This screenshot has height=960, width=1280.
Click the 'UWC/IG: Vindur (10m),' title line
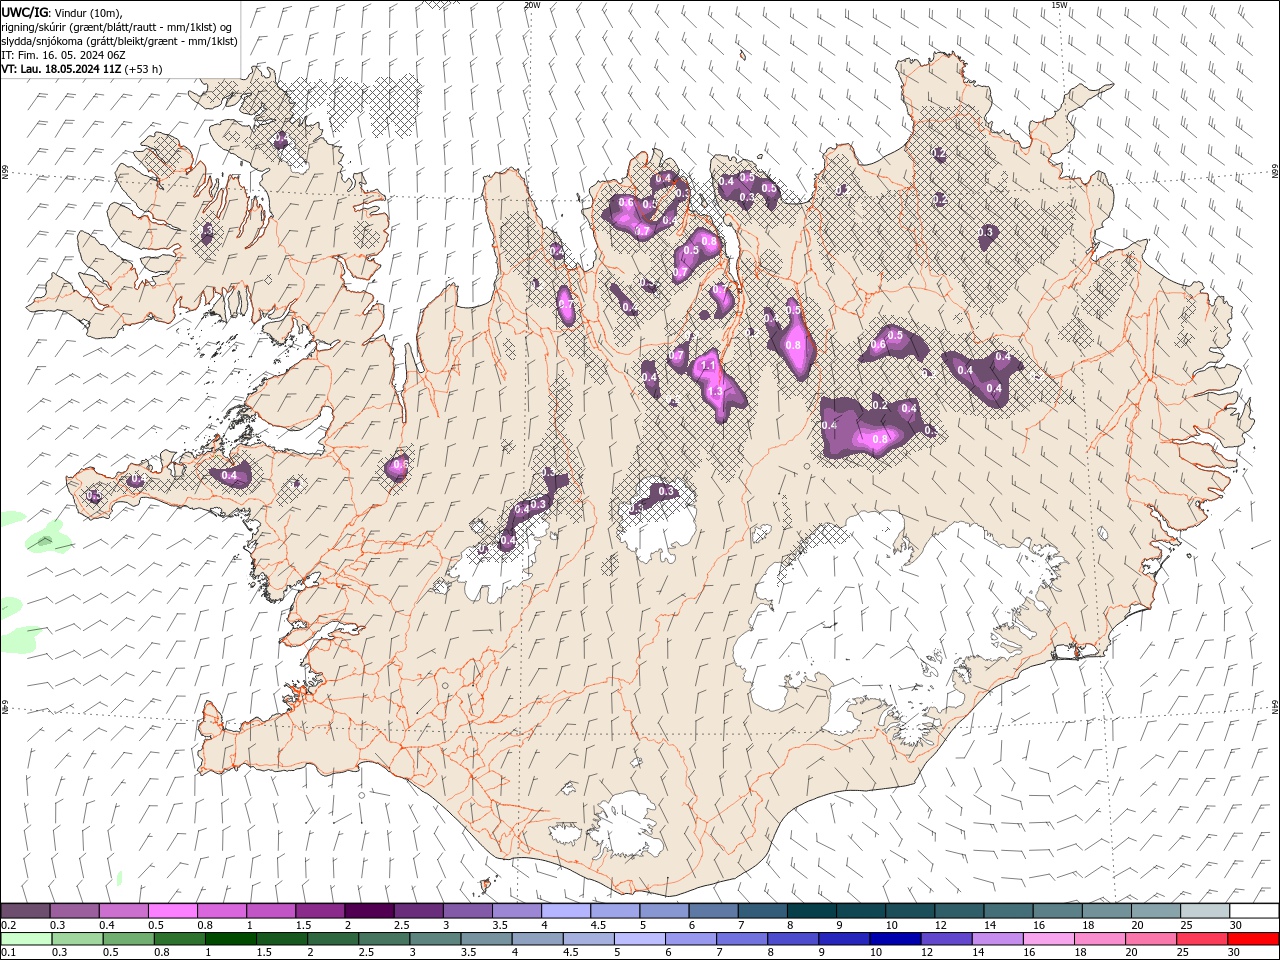point(61,11)
